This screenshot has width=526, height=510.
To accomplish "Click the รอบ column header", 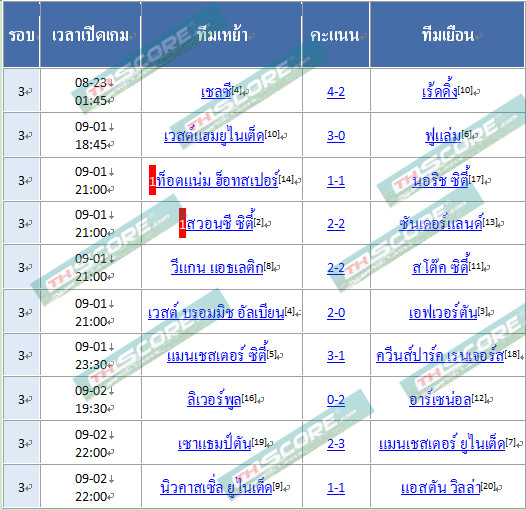I will point(21,34).
